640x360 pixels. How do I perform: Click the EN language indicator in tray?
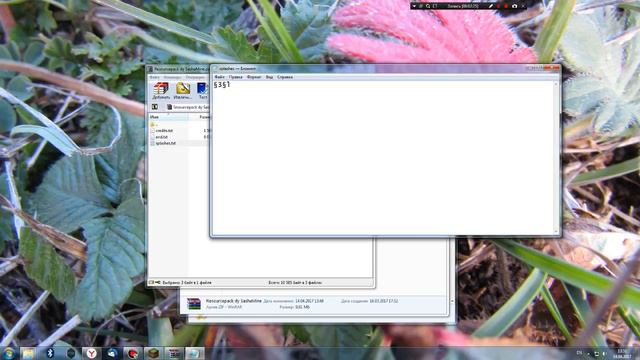579,353
